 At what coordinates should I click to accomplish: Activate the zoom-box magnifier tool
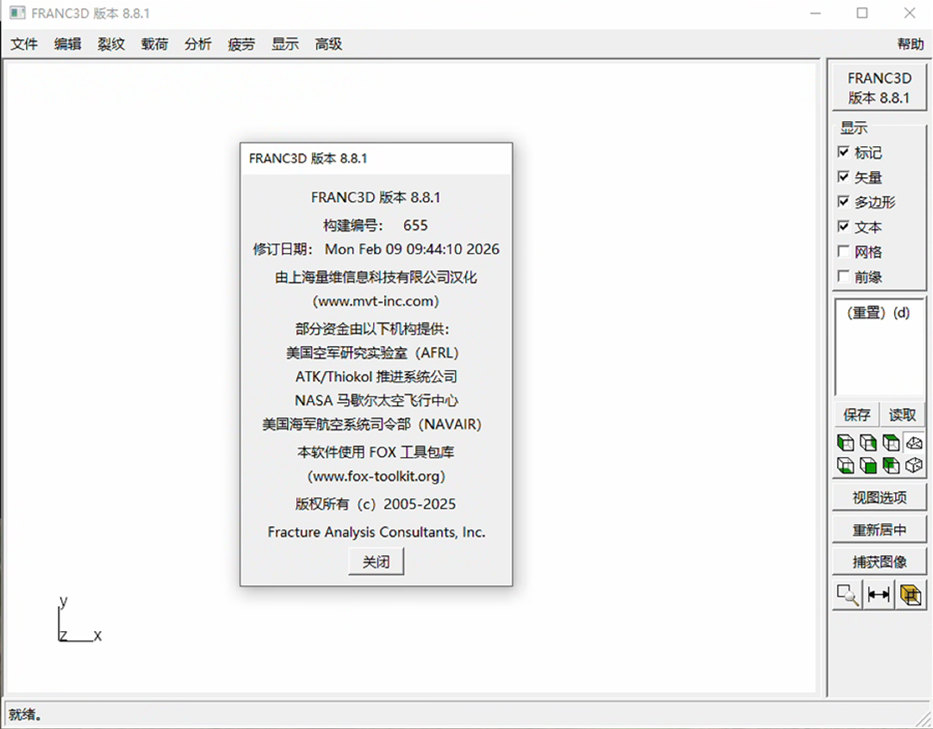point(847,595)
